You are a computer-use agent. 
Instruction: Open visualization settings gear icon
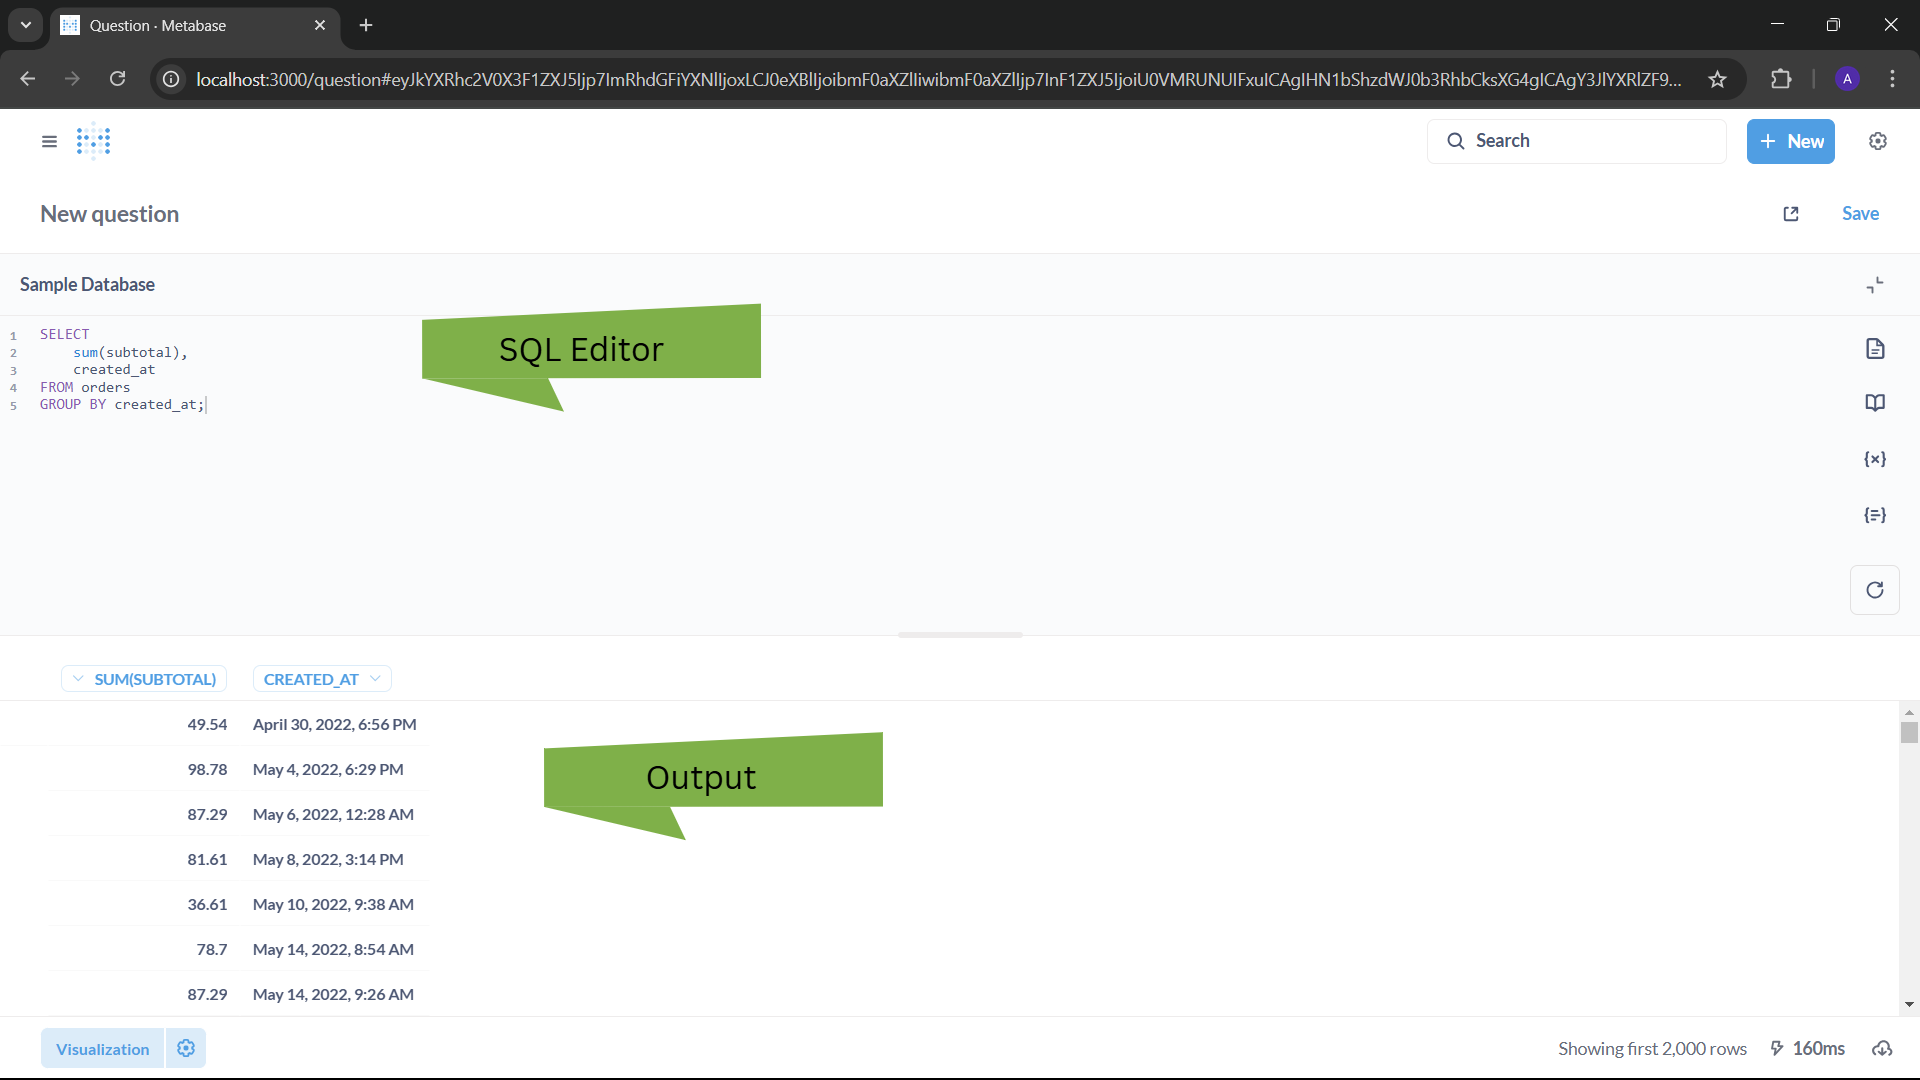pyautogui.click(x=186, y=1048)
